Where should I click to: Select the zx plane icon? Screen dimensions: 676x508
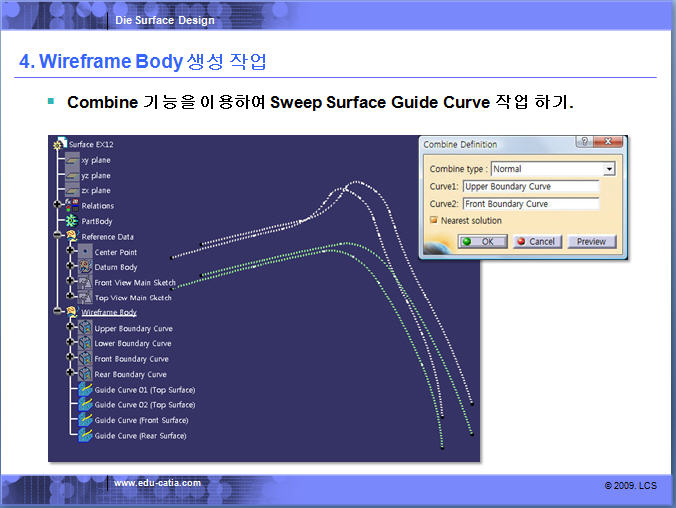[72, 190]
